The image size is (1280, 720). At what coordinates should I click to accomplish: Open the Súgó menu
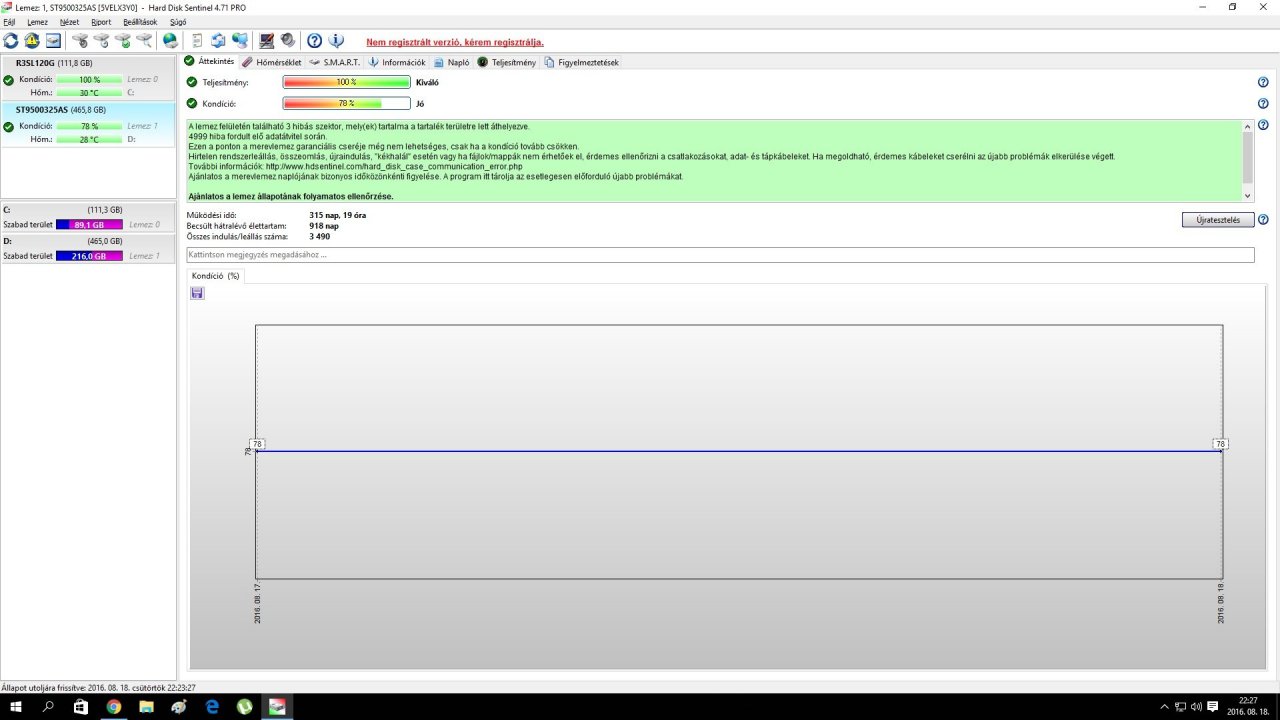coord(178,22)
